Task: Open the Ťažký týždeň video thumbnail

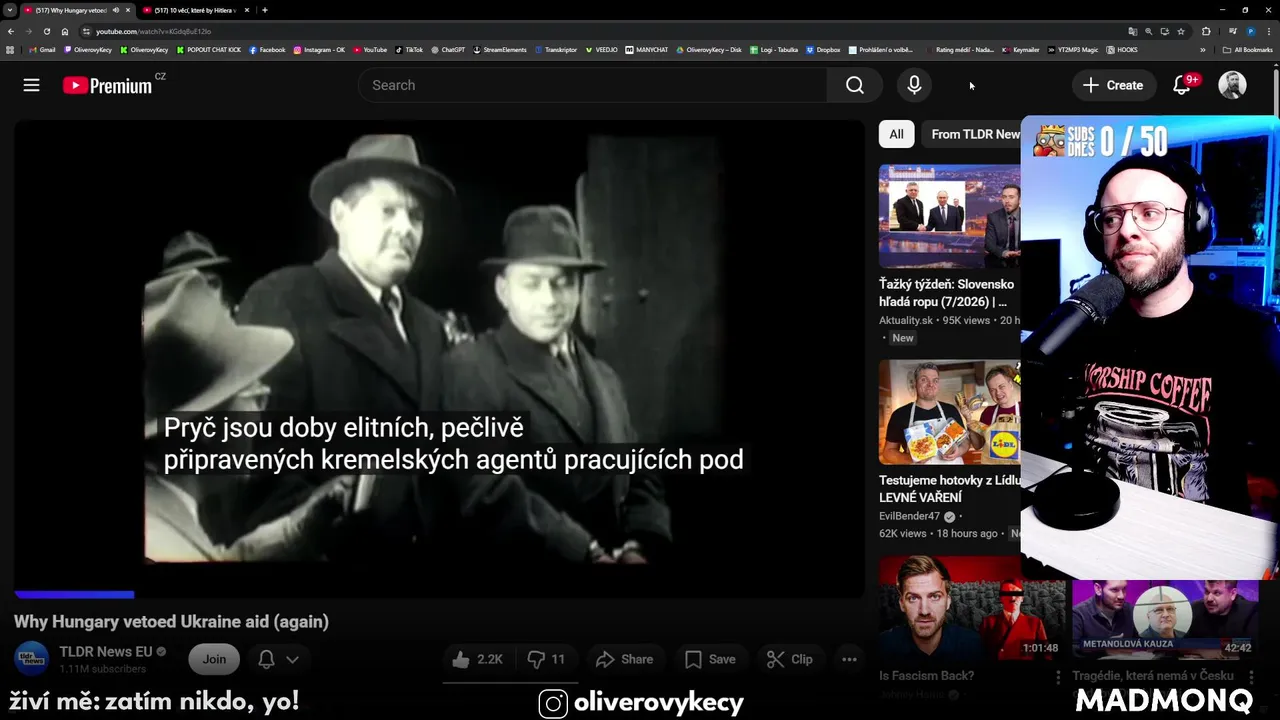Action: pos(950,216)
